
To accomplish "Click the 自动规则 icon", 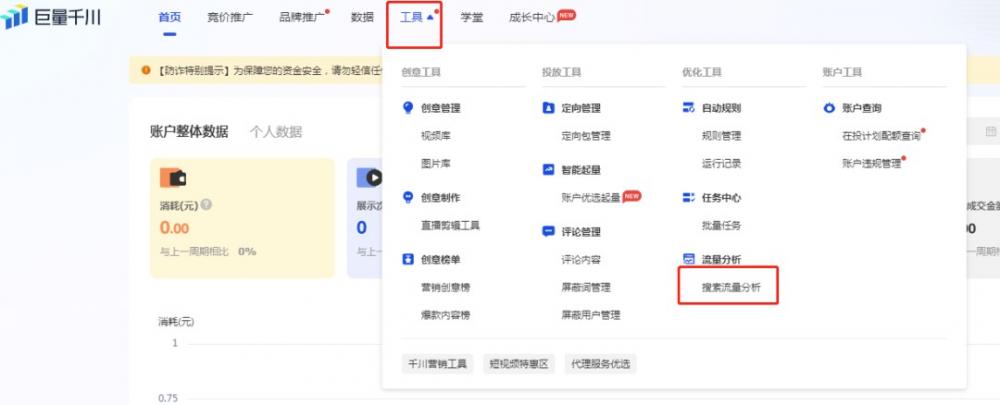I will pos(688,108).
